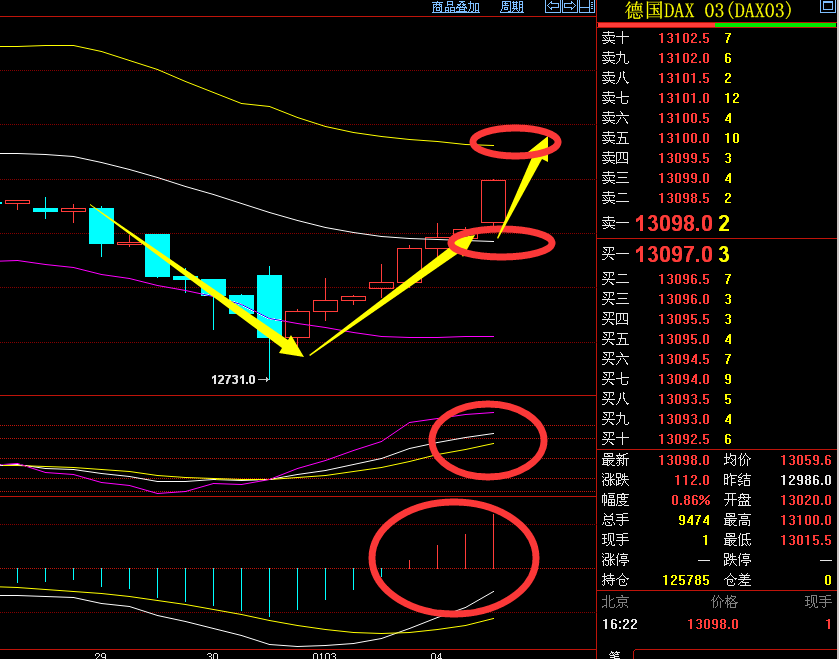Click 涨跌 change value 112.0
The width and height of the screenshot is (839, 659).
coord(692,480)
